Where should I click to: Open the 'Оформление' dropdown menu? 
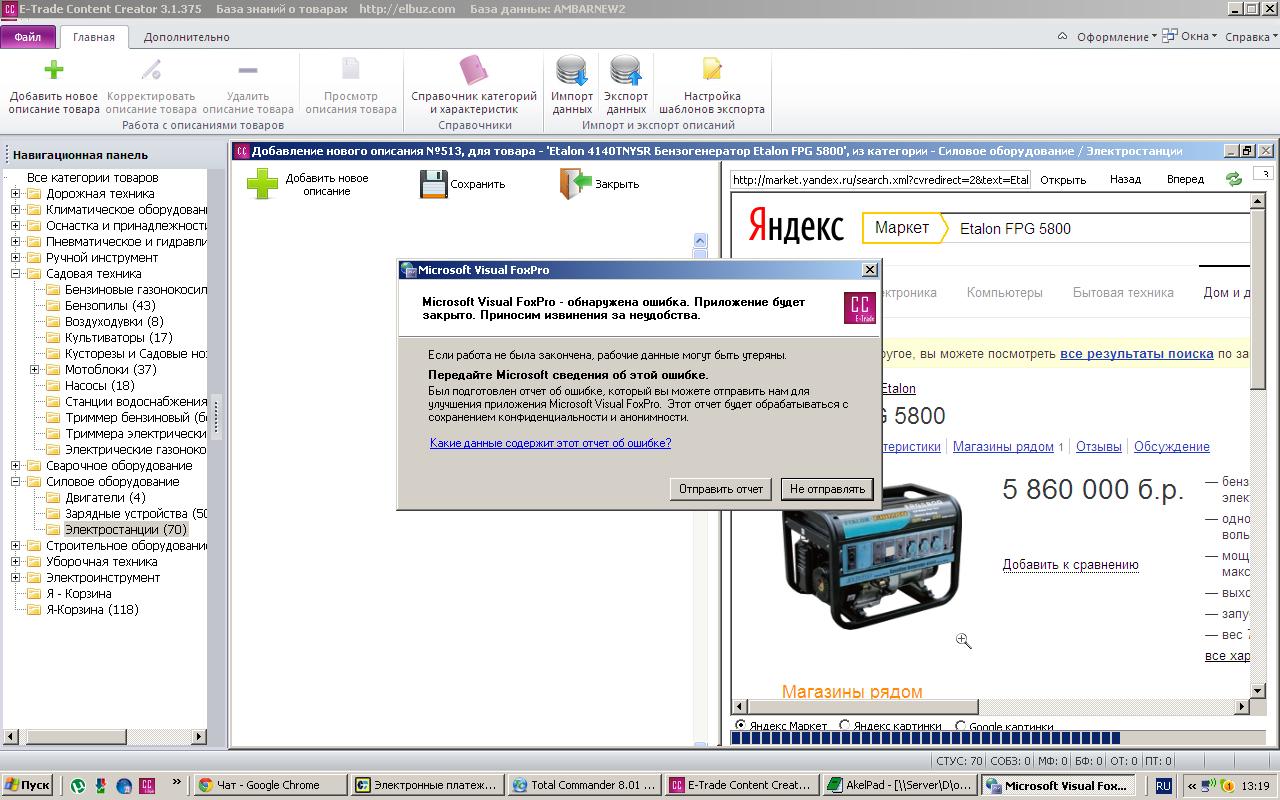pos(1116,37)
